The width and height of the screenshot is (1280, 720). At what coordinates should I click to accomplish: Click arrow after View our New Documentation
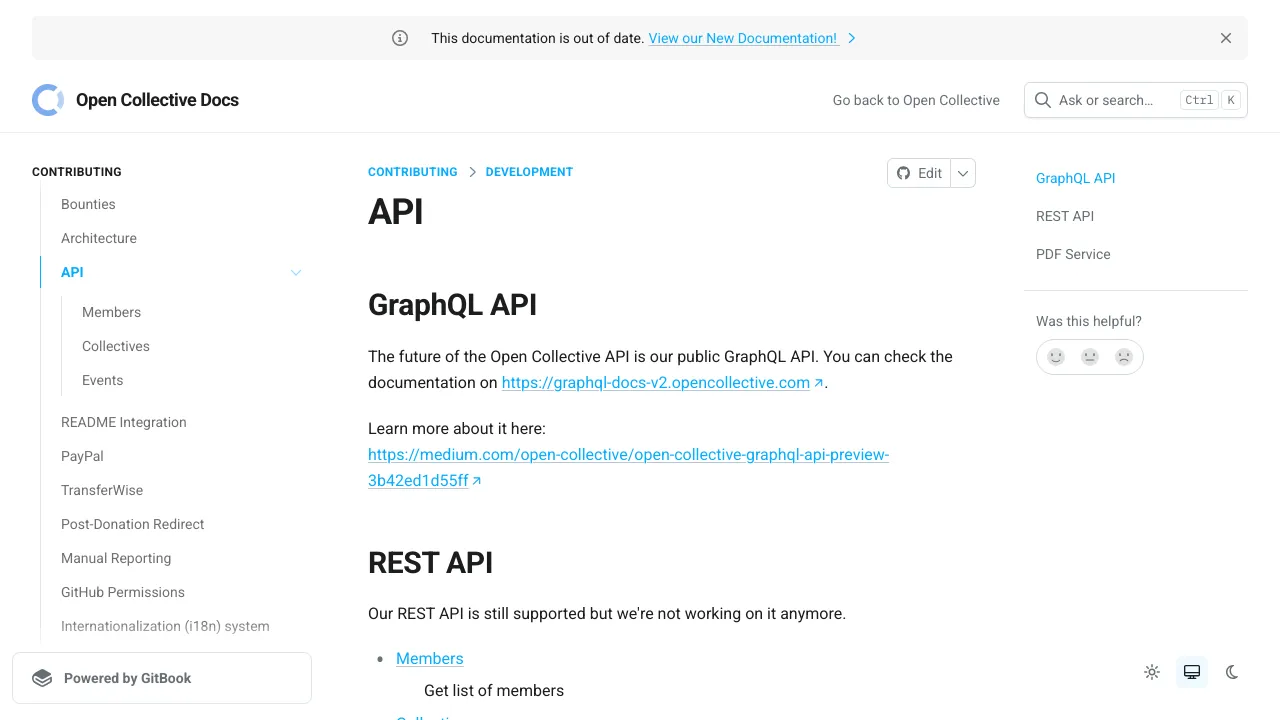(852, 38)
